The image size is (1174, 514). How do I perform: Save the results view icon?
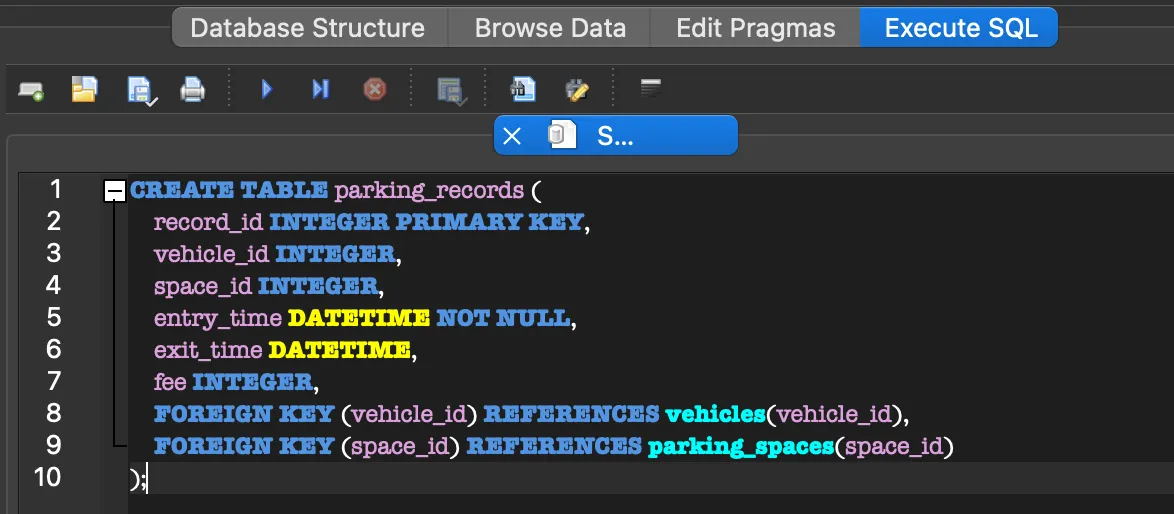(x=452, y=91)
